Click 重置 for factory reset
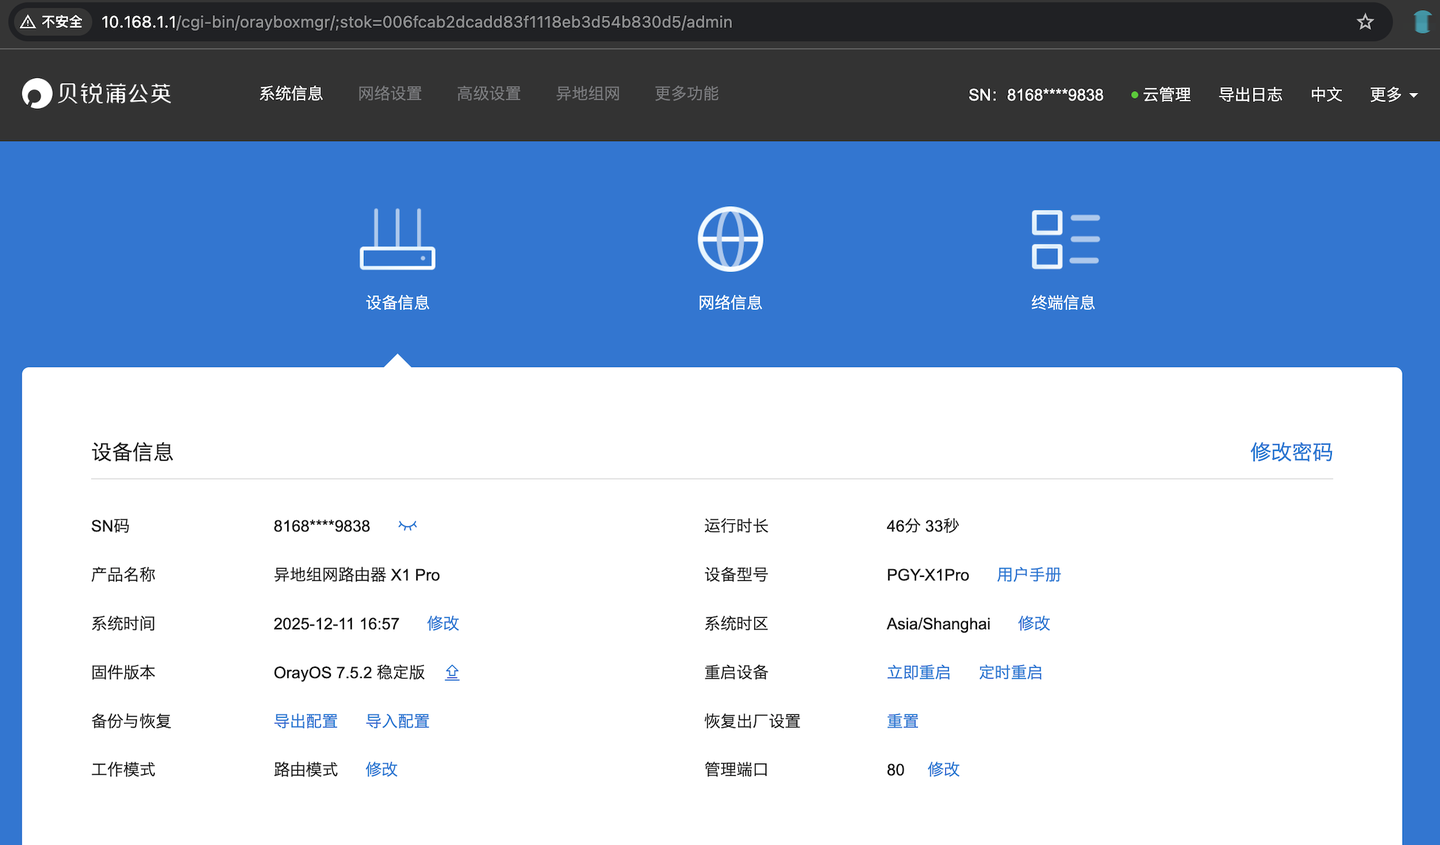The image size is (1440, 845). tap(903, 721)
